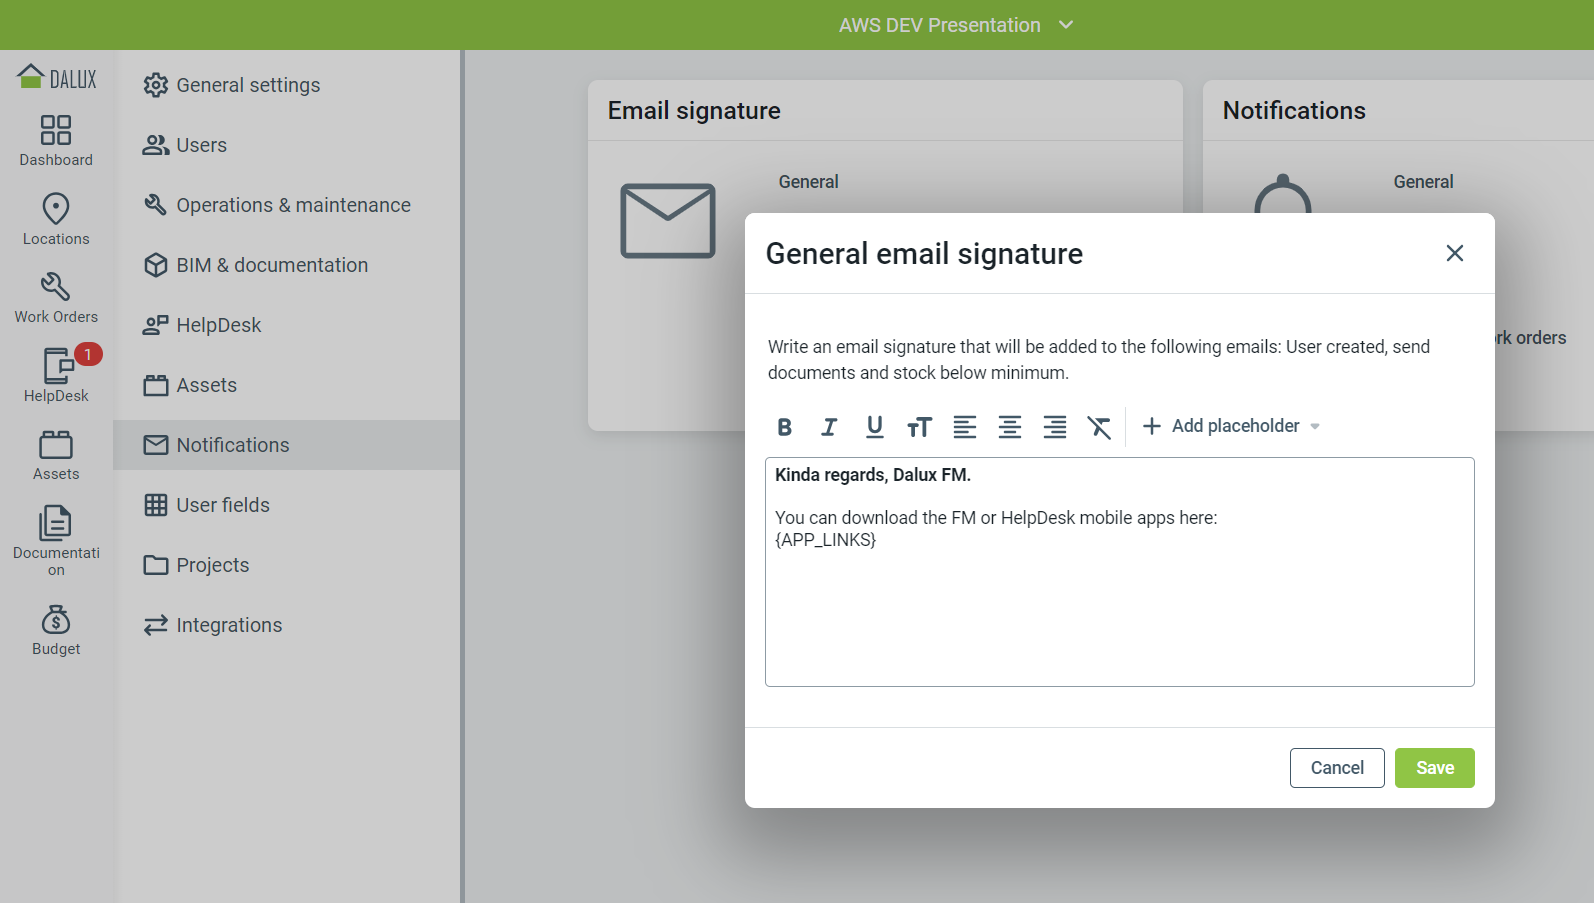Open the text size tool
This screenshot has width=1594, height=903.
point(919,427)
